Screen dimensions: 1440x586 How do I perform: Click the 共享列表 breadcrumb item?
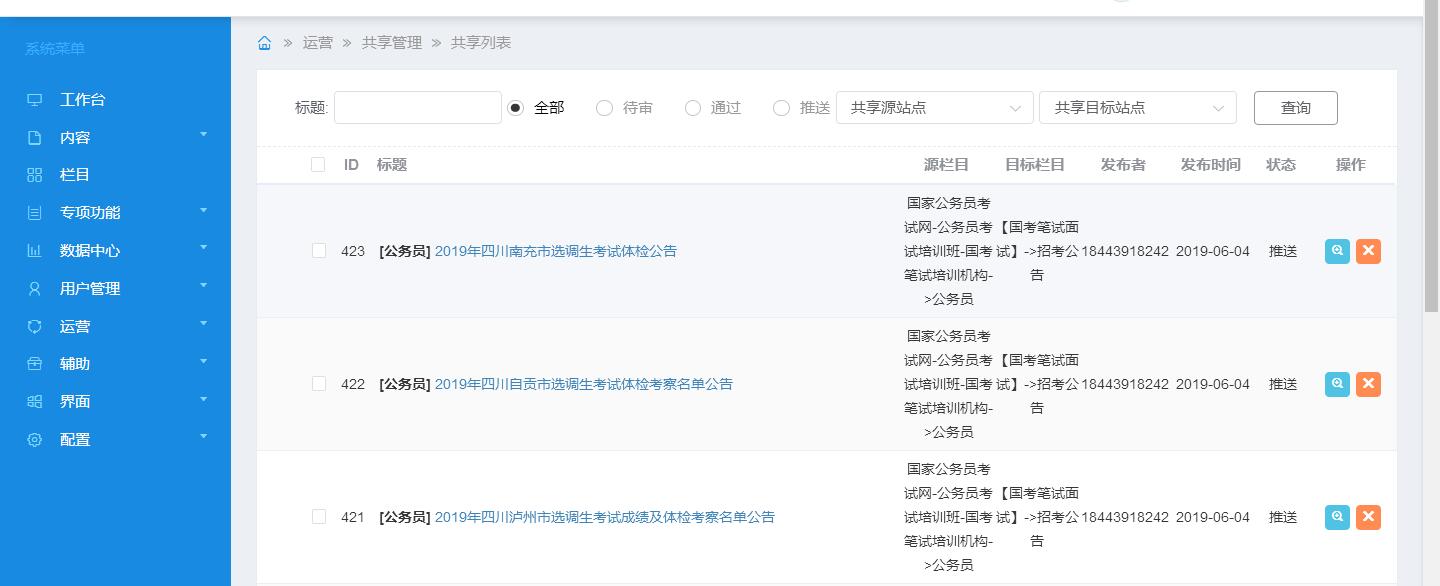481,43
